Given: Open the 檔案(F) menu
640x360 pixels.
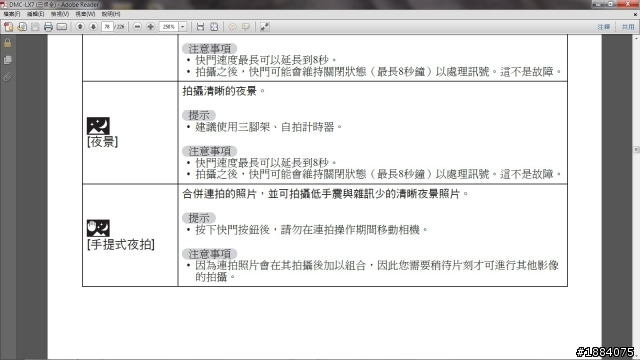Looking at the screenshot, I should 12,14.
